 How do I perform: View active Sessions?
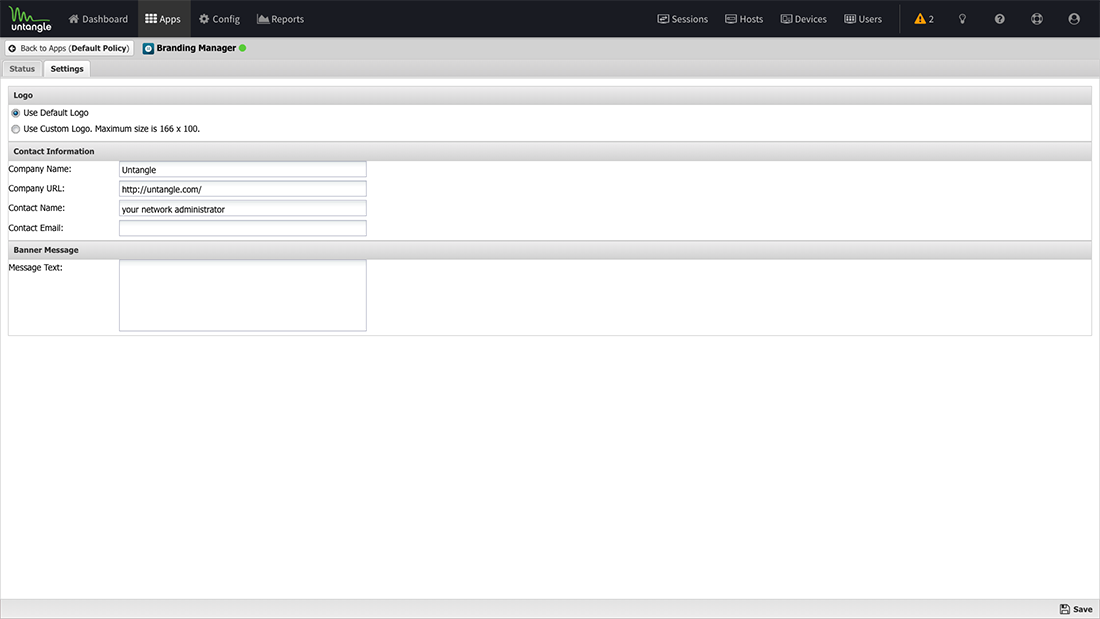click(x=683, y=19)
